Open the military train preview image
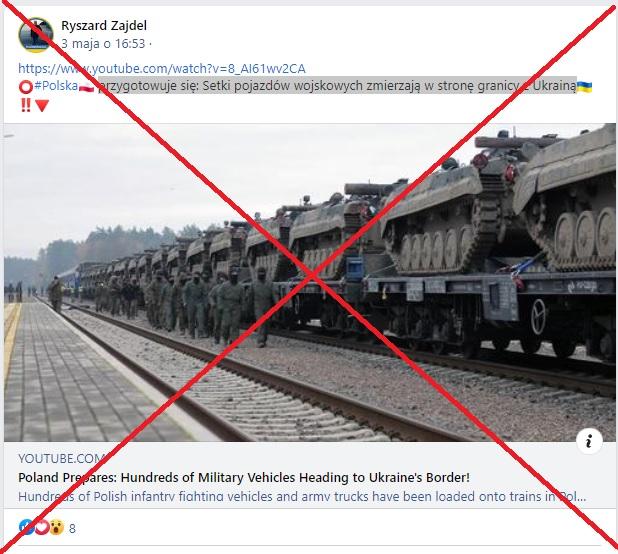The width and height of the screenshot is (618, 554). coord(310,282)
